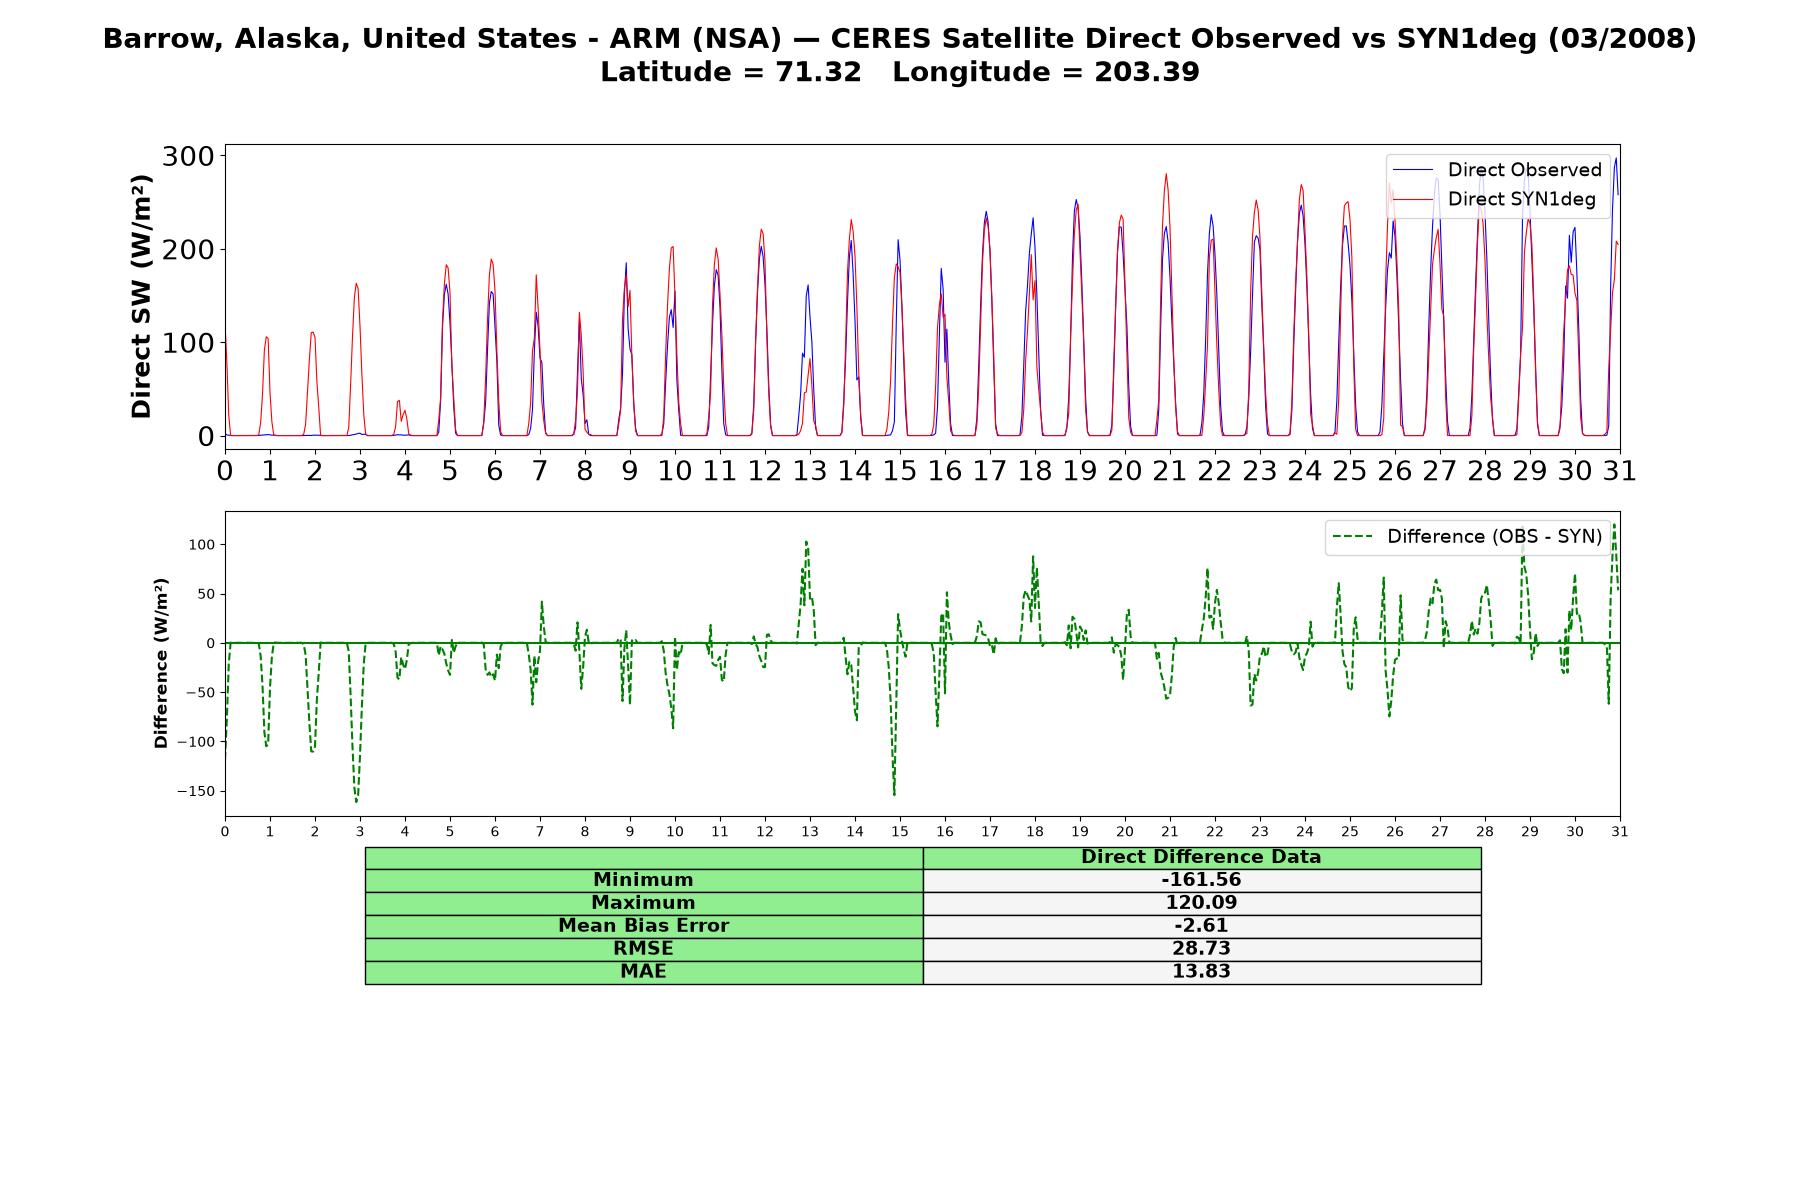1800x1200 pixels.
Task: Click the Direct Observed legend entry
Action: tap(1497, 170)
